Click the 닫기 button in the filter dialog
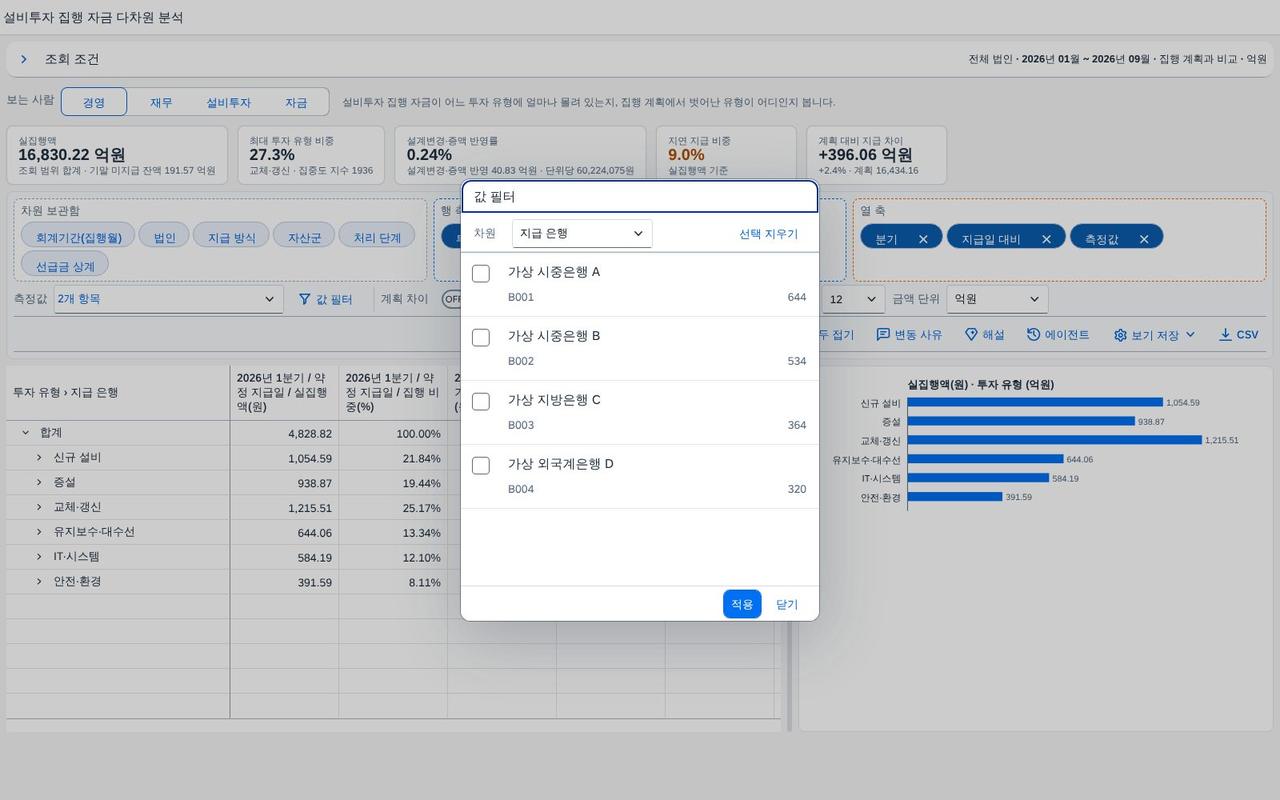The width and height of the screenshot is (1280, 800). (x=787, y=604)
